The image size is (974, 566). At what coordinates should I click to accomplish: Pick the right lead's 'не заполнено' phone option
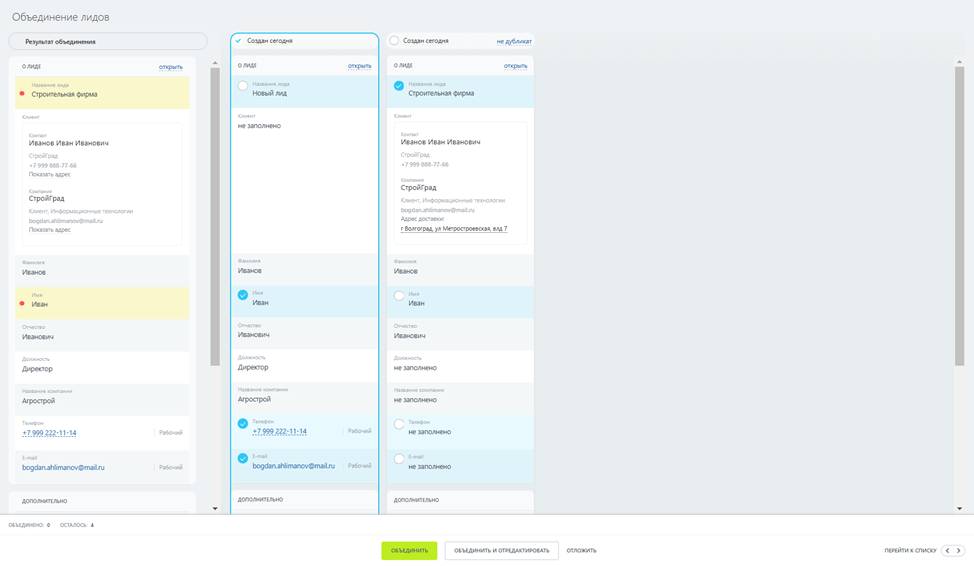click(399, 424)
